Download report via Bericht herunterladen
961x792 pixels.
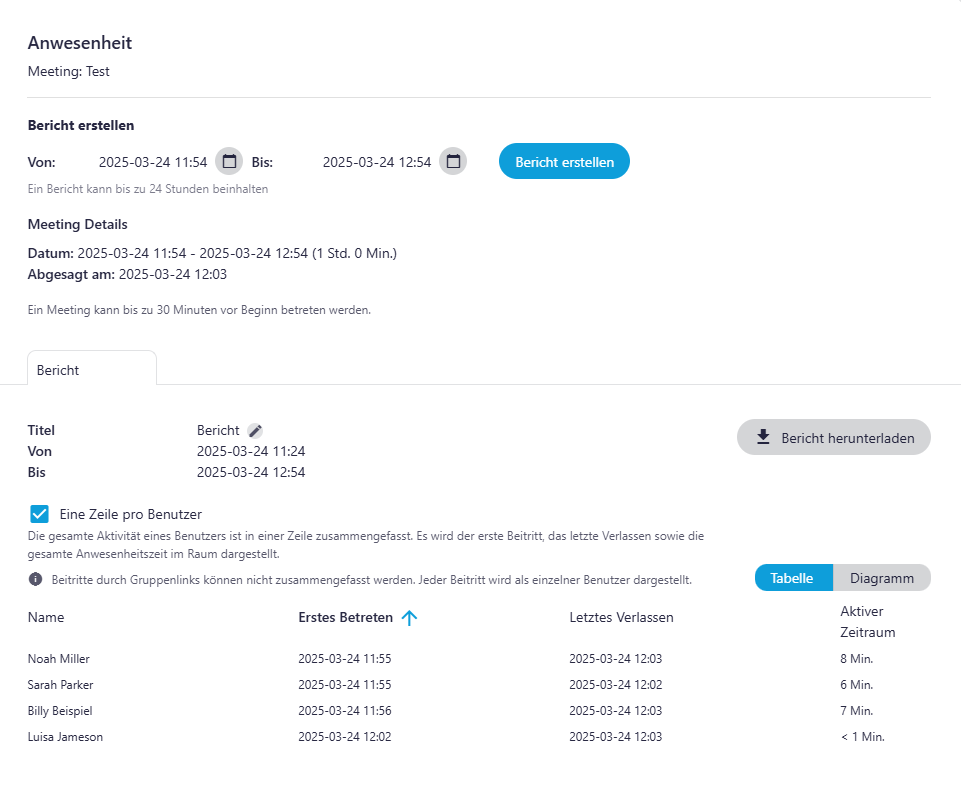coord(833,437)
